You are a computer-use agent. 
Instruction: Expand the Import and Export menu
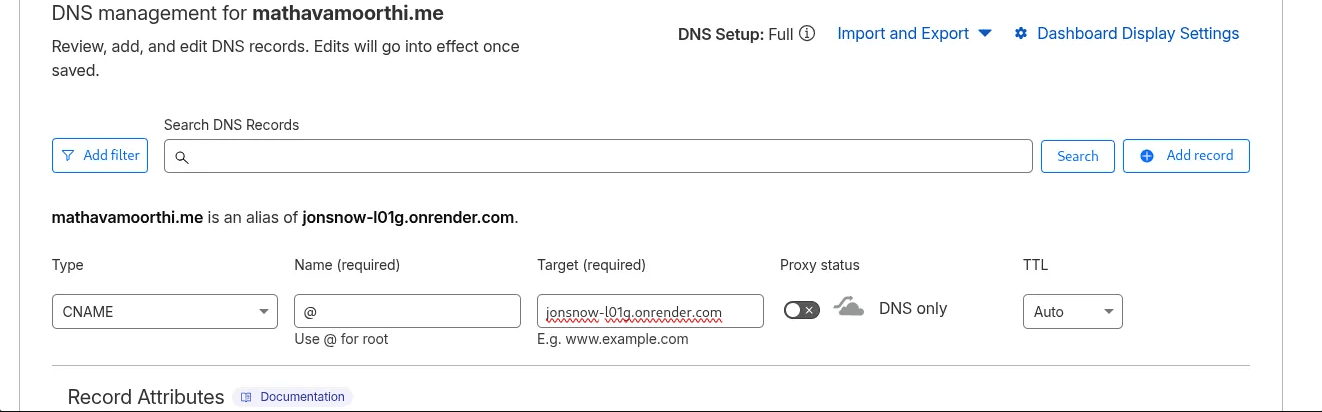[x=914, y=34]
